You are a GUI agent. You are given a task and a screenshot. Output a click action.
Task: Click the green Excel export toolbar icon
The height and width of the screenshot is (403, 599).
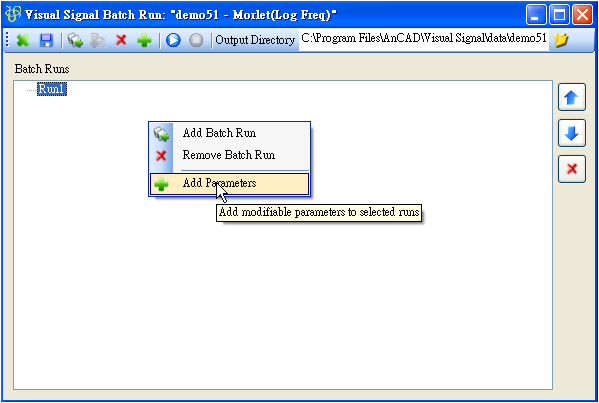click(23, 40)
